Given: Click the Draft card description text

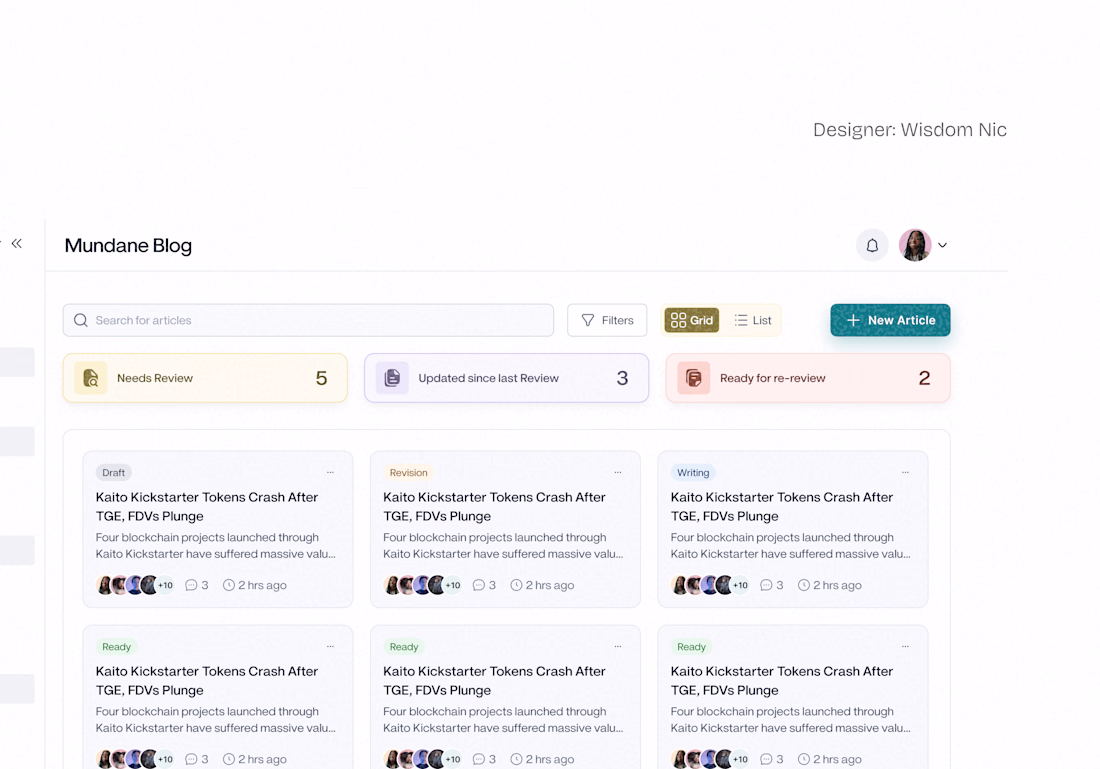Looking at the screenshot, I should click(x=215, y=546).
